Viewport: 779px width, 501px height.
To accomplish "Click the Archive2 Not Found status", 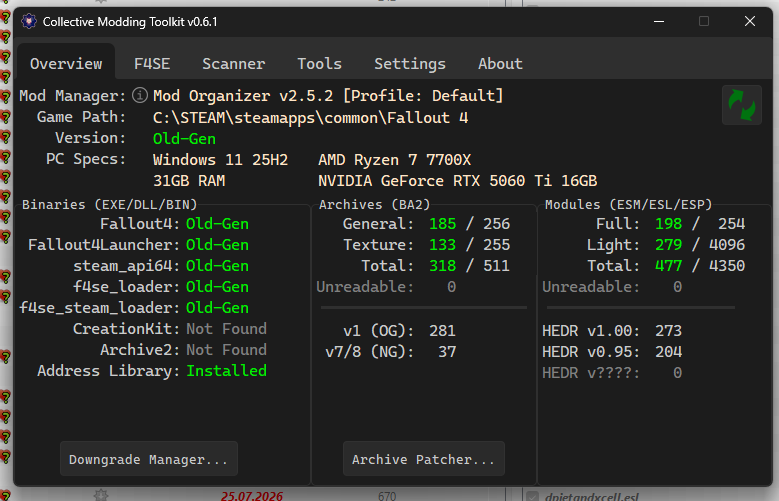I will point(226,349).
